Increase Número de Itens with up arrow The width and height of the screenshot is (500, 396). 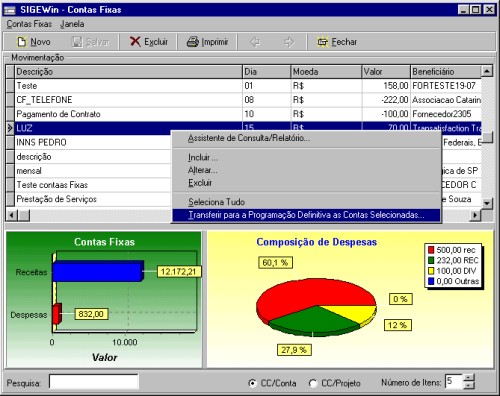pyautogui.click(x=469, y=378)
